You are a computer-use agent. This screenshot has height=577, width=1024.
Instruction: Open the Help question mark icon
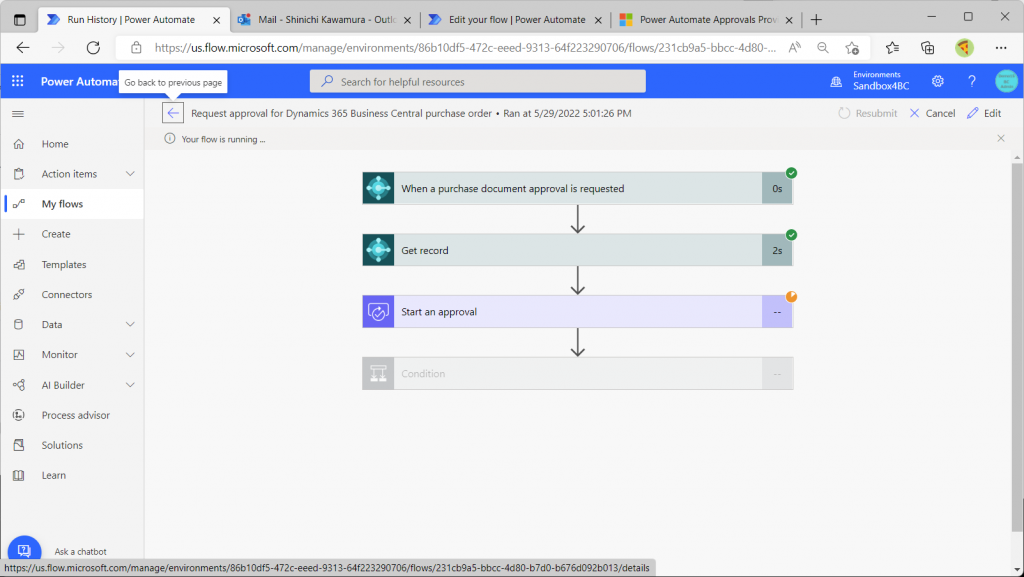[x=972, y=81]
